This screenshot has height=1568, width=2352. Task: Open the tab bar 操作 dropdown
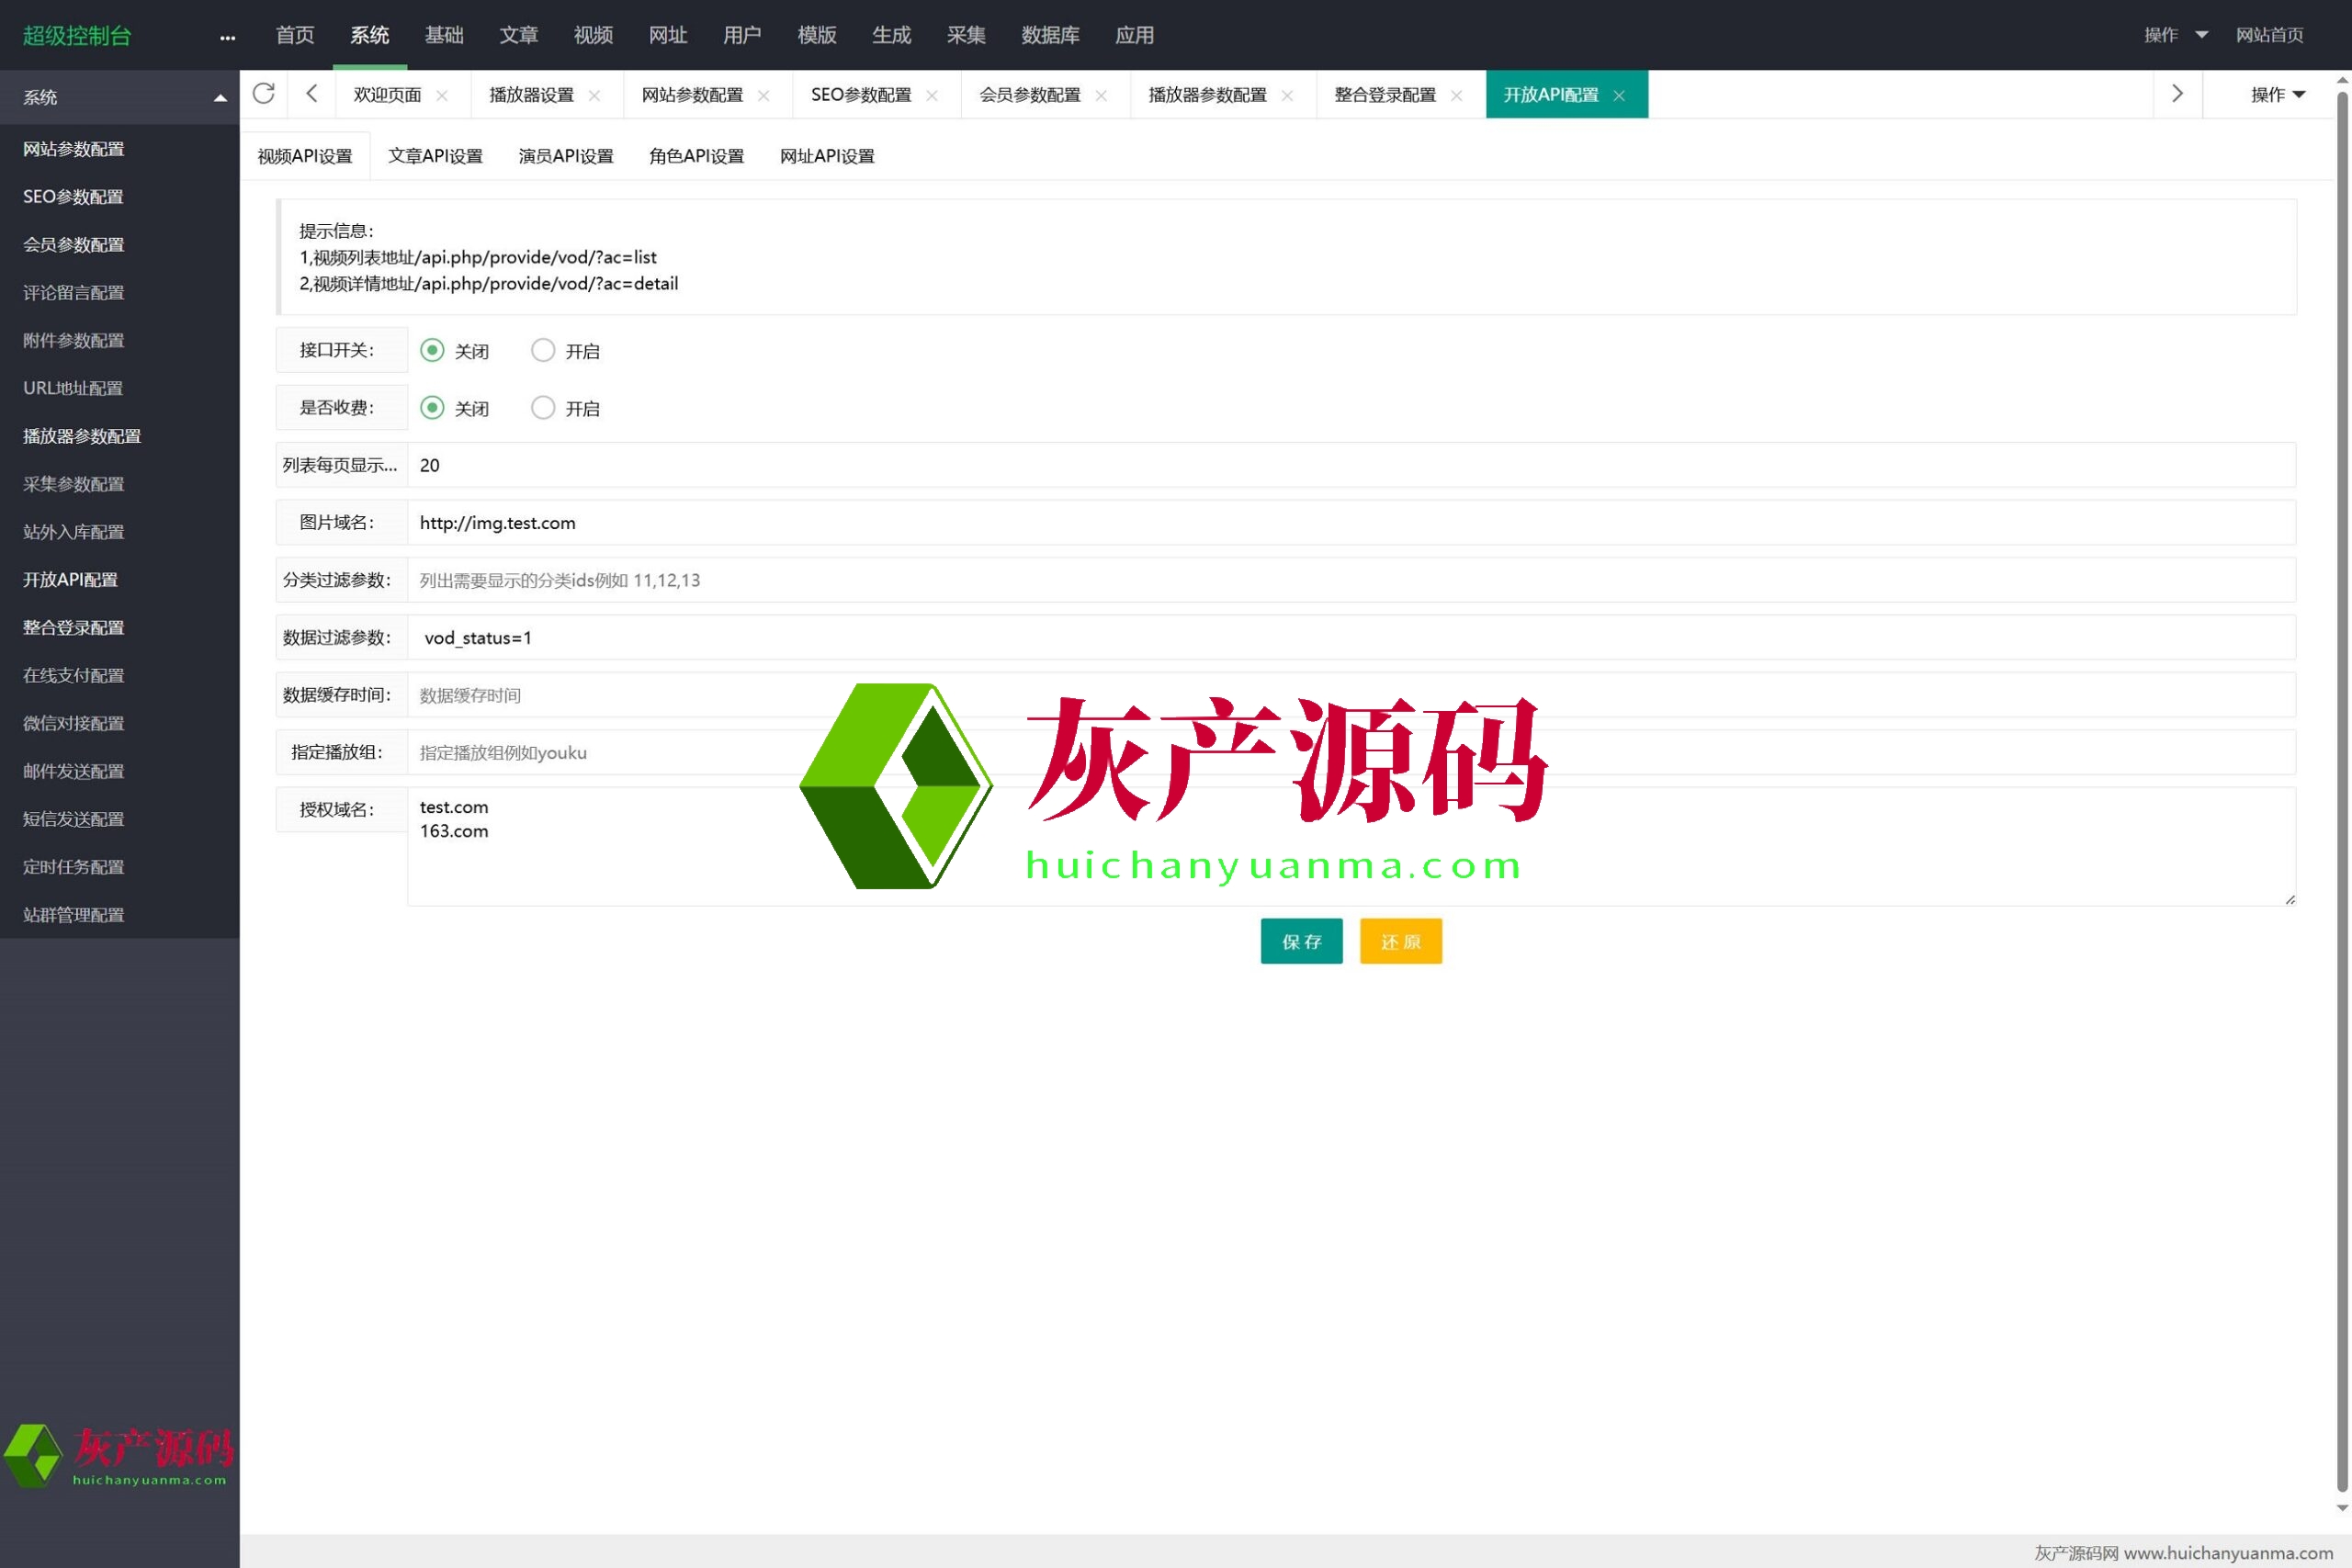tap(2277, 95)
